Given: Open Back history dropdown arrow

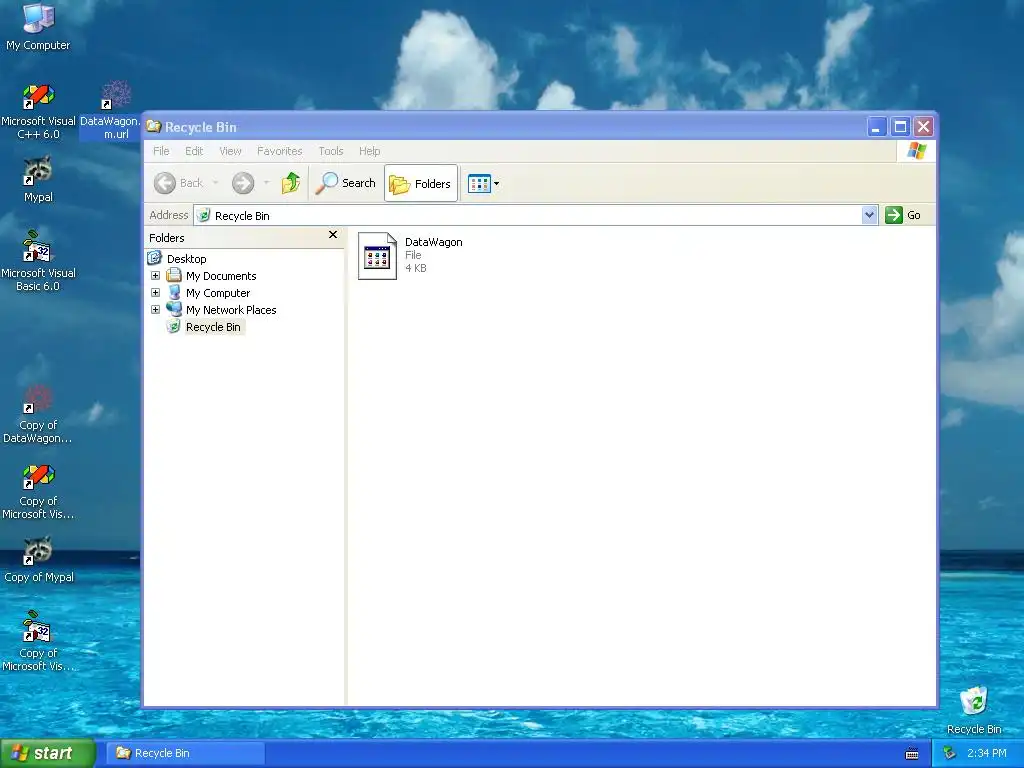Looking at the screenshot, I should point(216,183).
